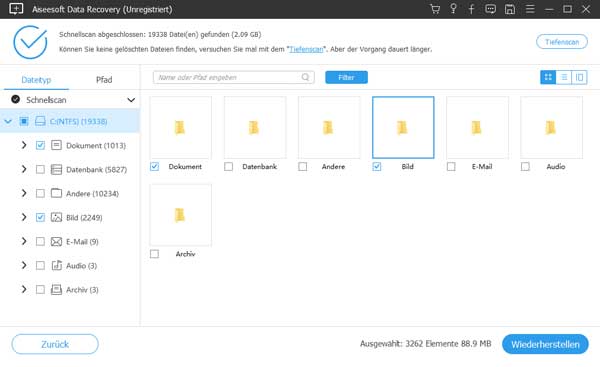The height and width of the screenshot is (367, 600).
Task: Uncheck the Dokument thumbnail checkbox
Action: tap(154, 166)
